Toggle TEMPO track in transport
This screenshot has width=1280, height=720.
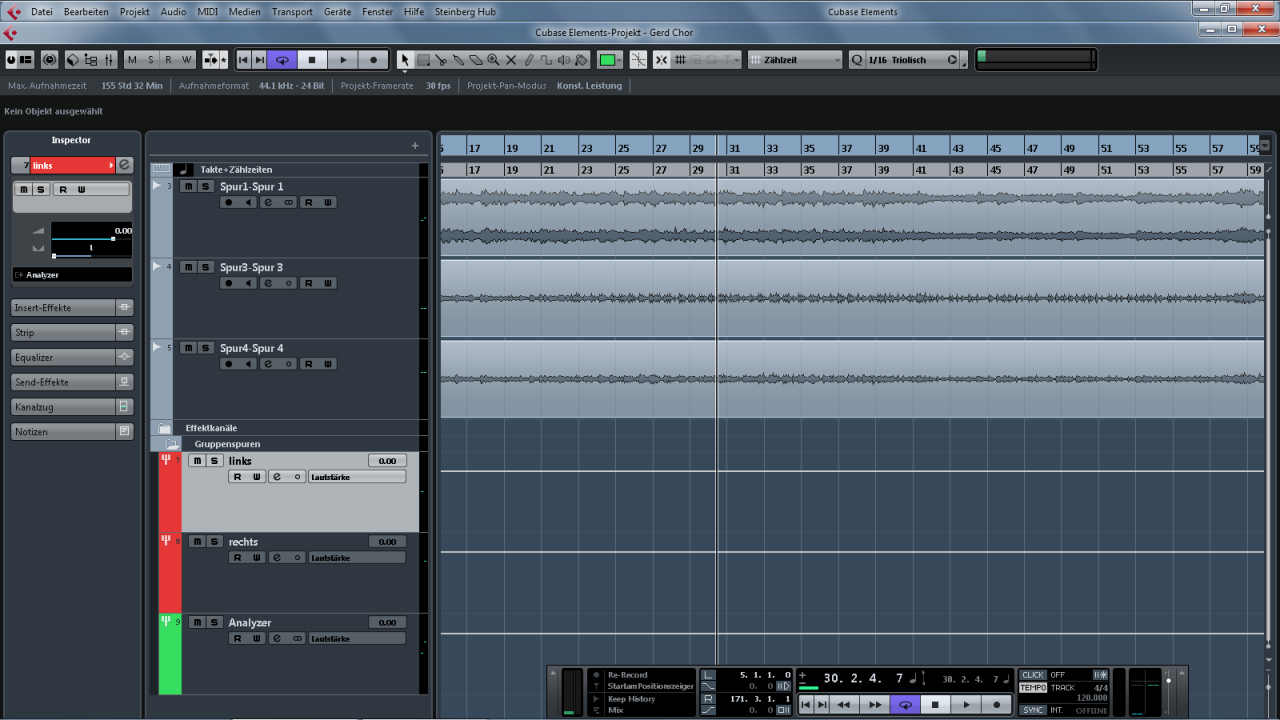pyautogui.click(x=1033, y=688)
